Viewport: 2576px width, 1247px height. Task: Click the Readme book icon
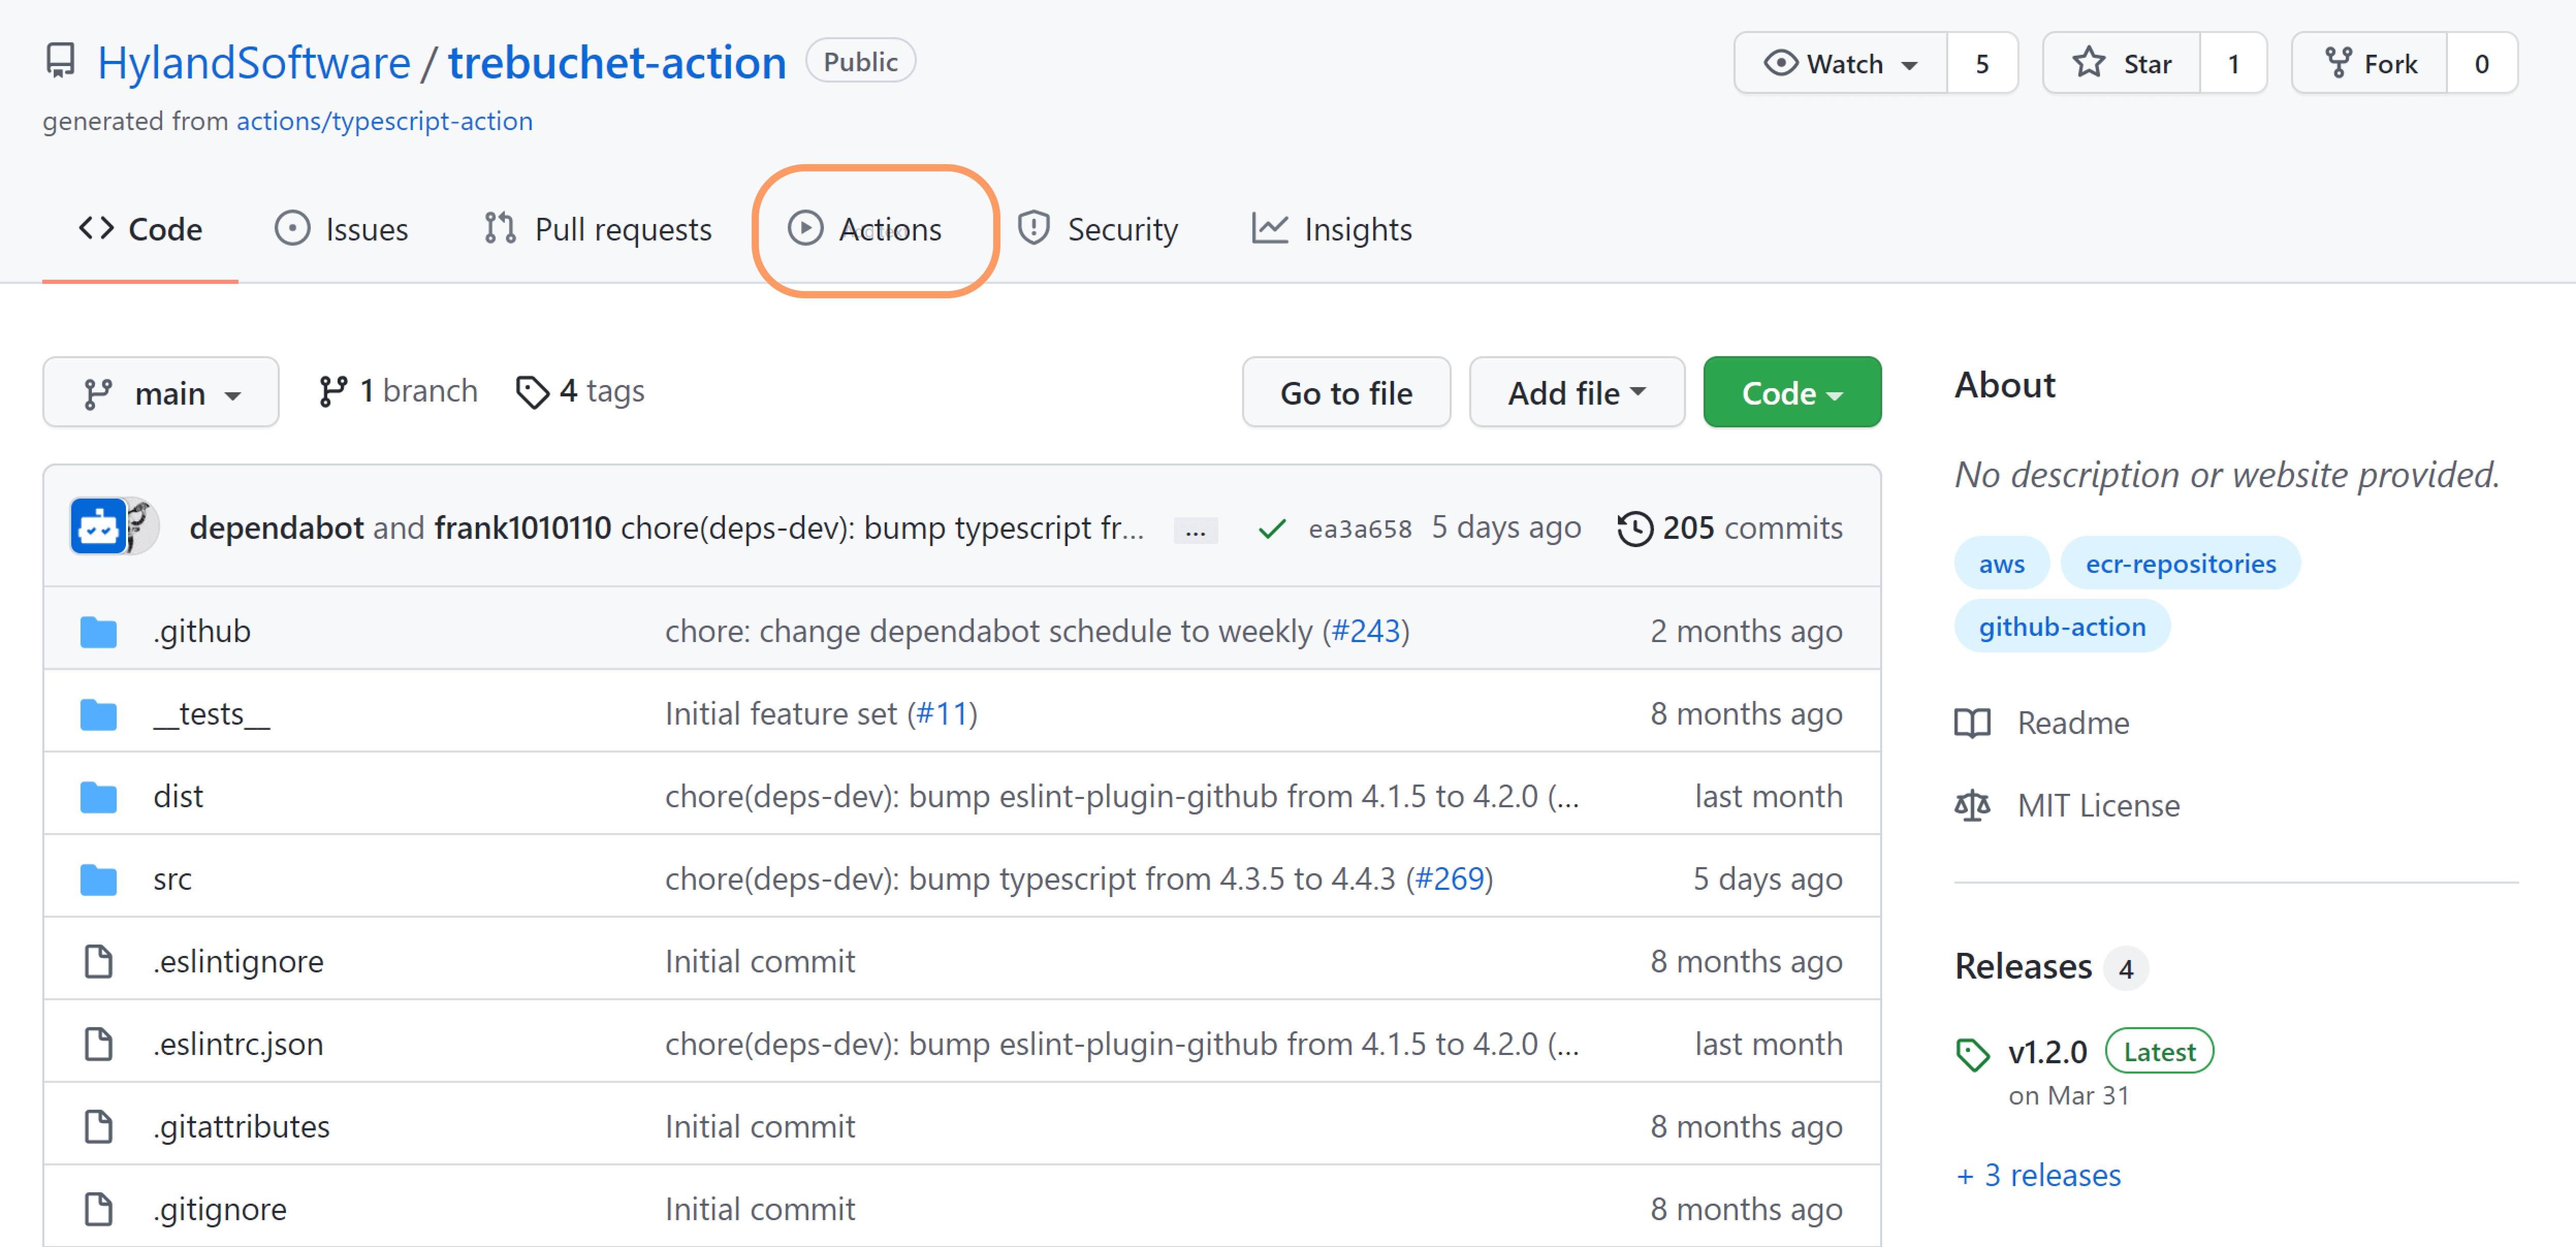click(1972, 723)
